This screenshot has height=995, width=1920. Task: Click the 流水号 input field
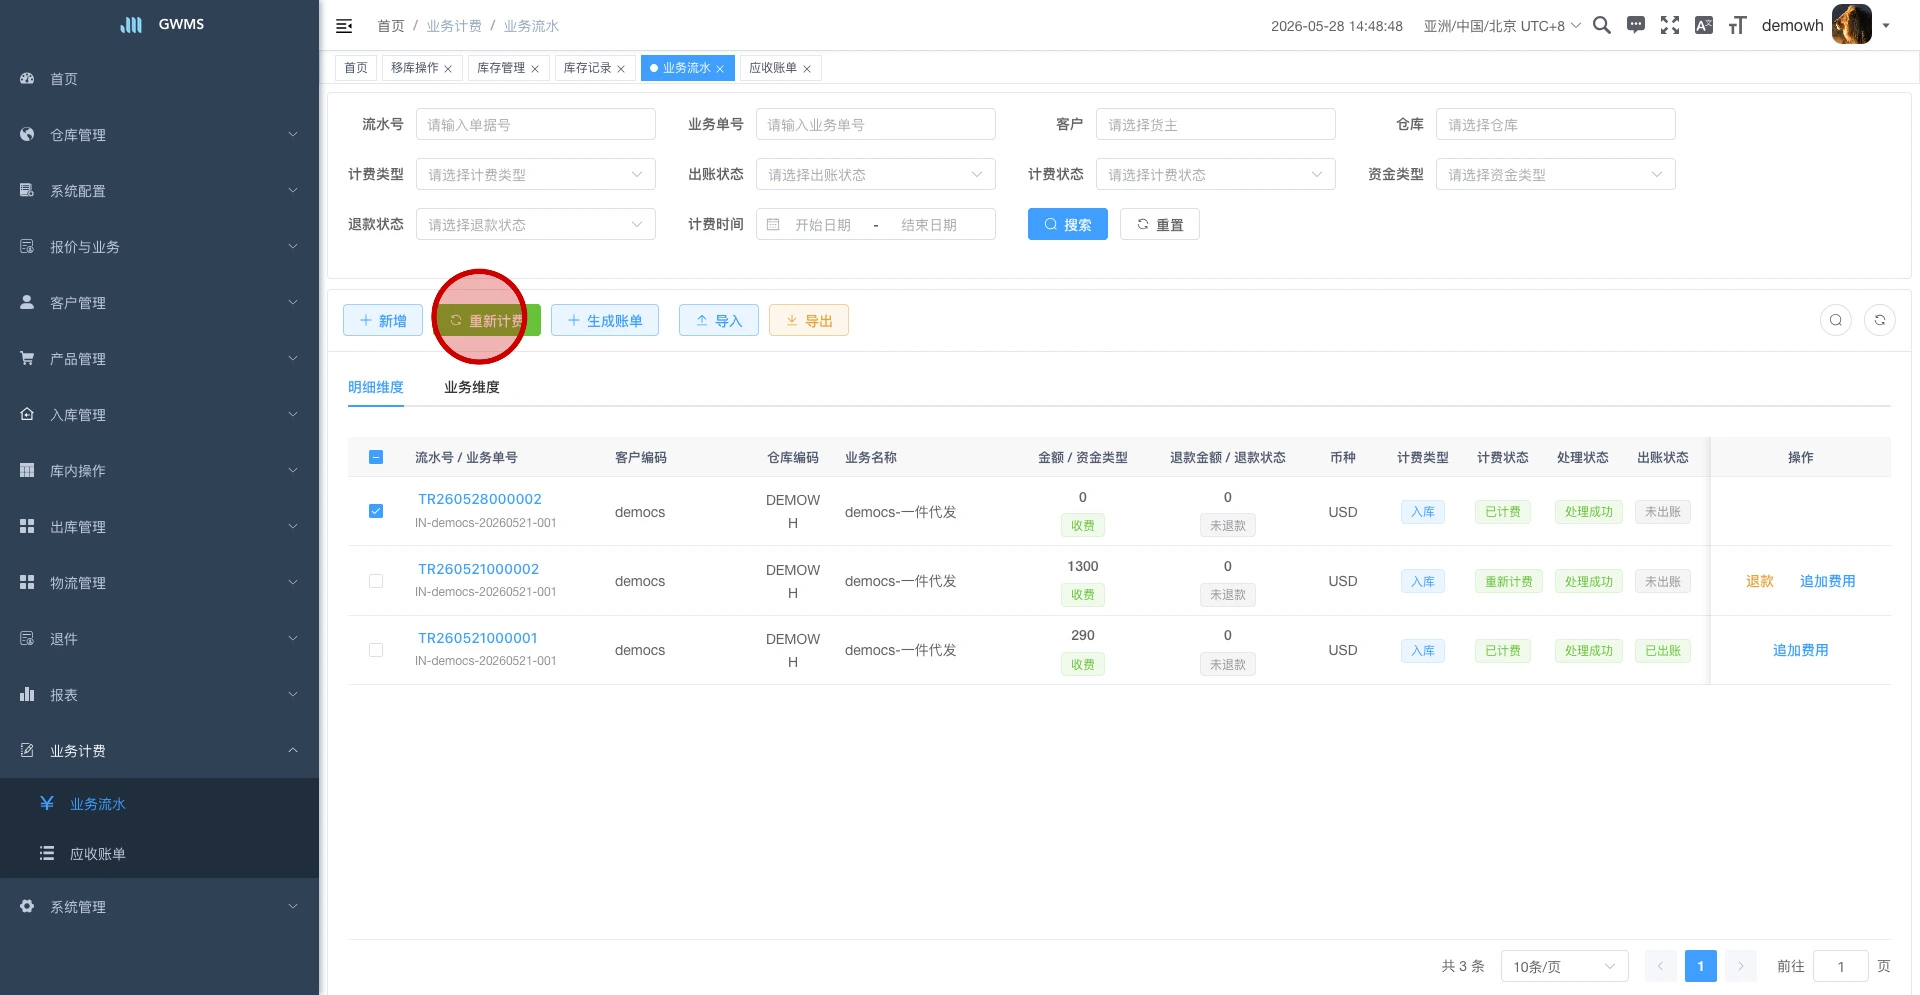coord(536,125)
